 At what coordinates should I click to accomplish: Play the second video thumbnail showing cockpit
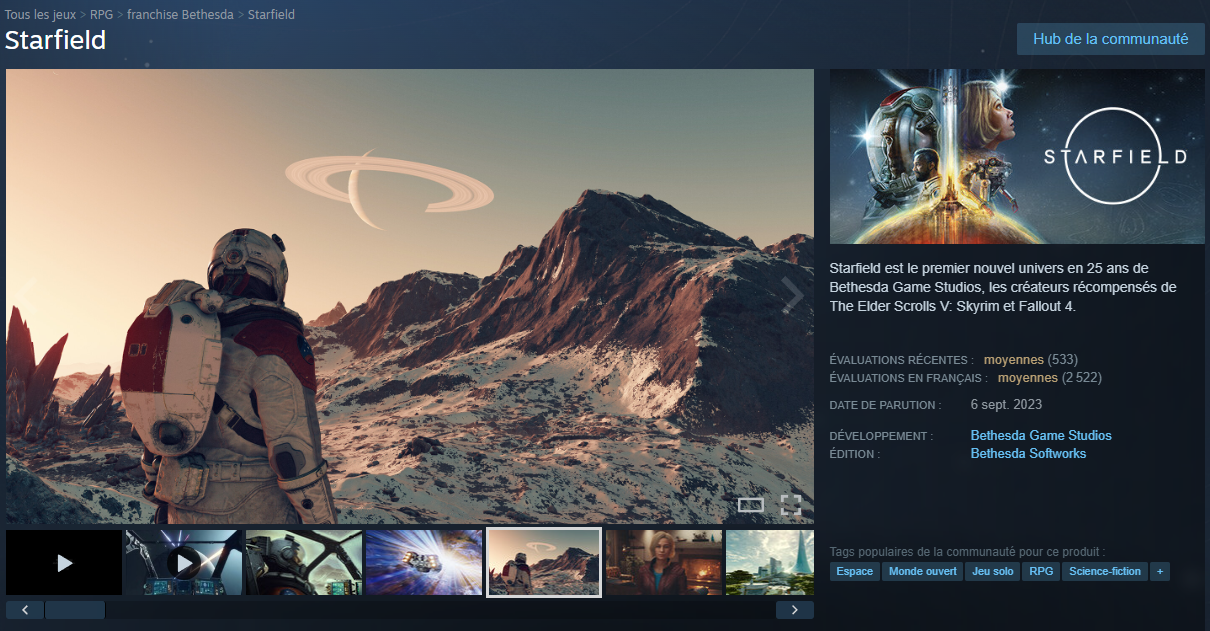[182, 563]
